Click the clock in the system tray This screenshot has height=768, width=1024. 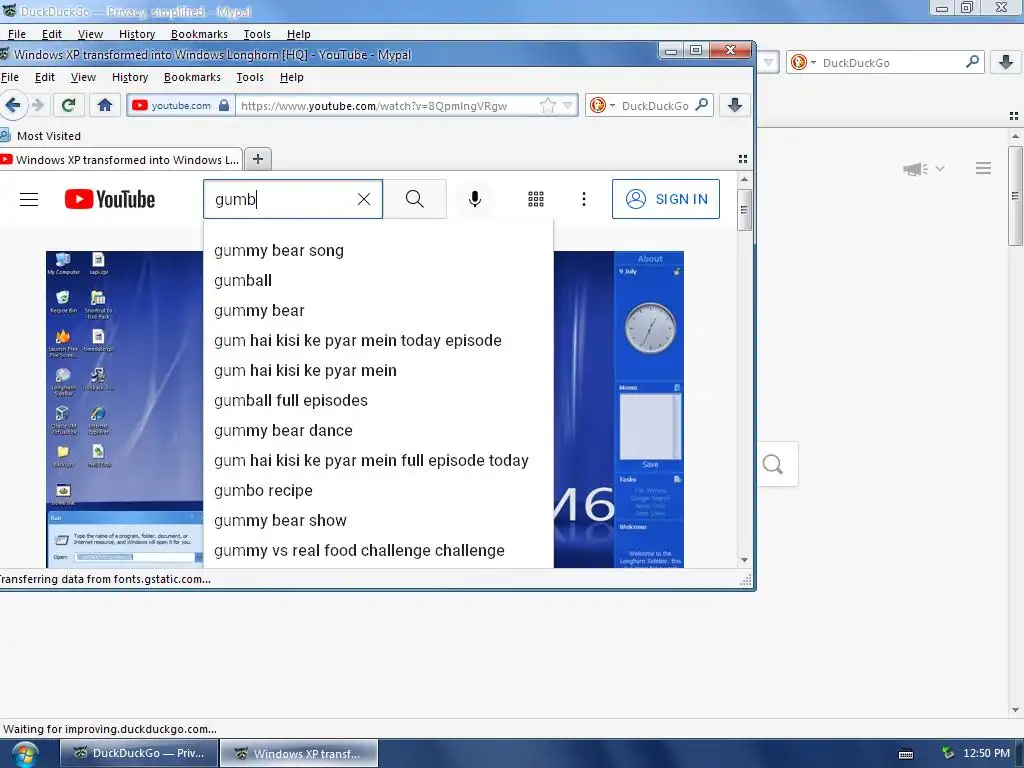[x=986, y=753]
